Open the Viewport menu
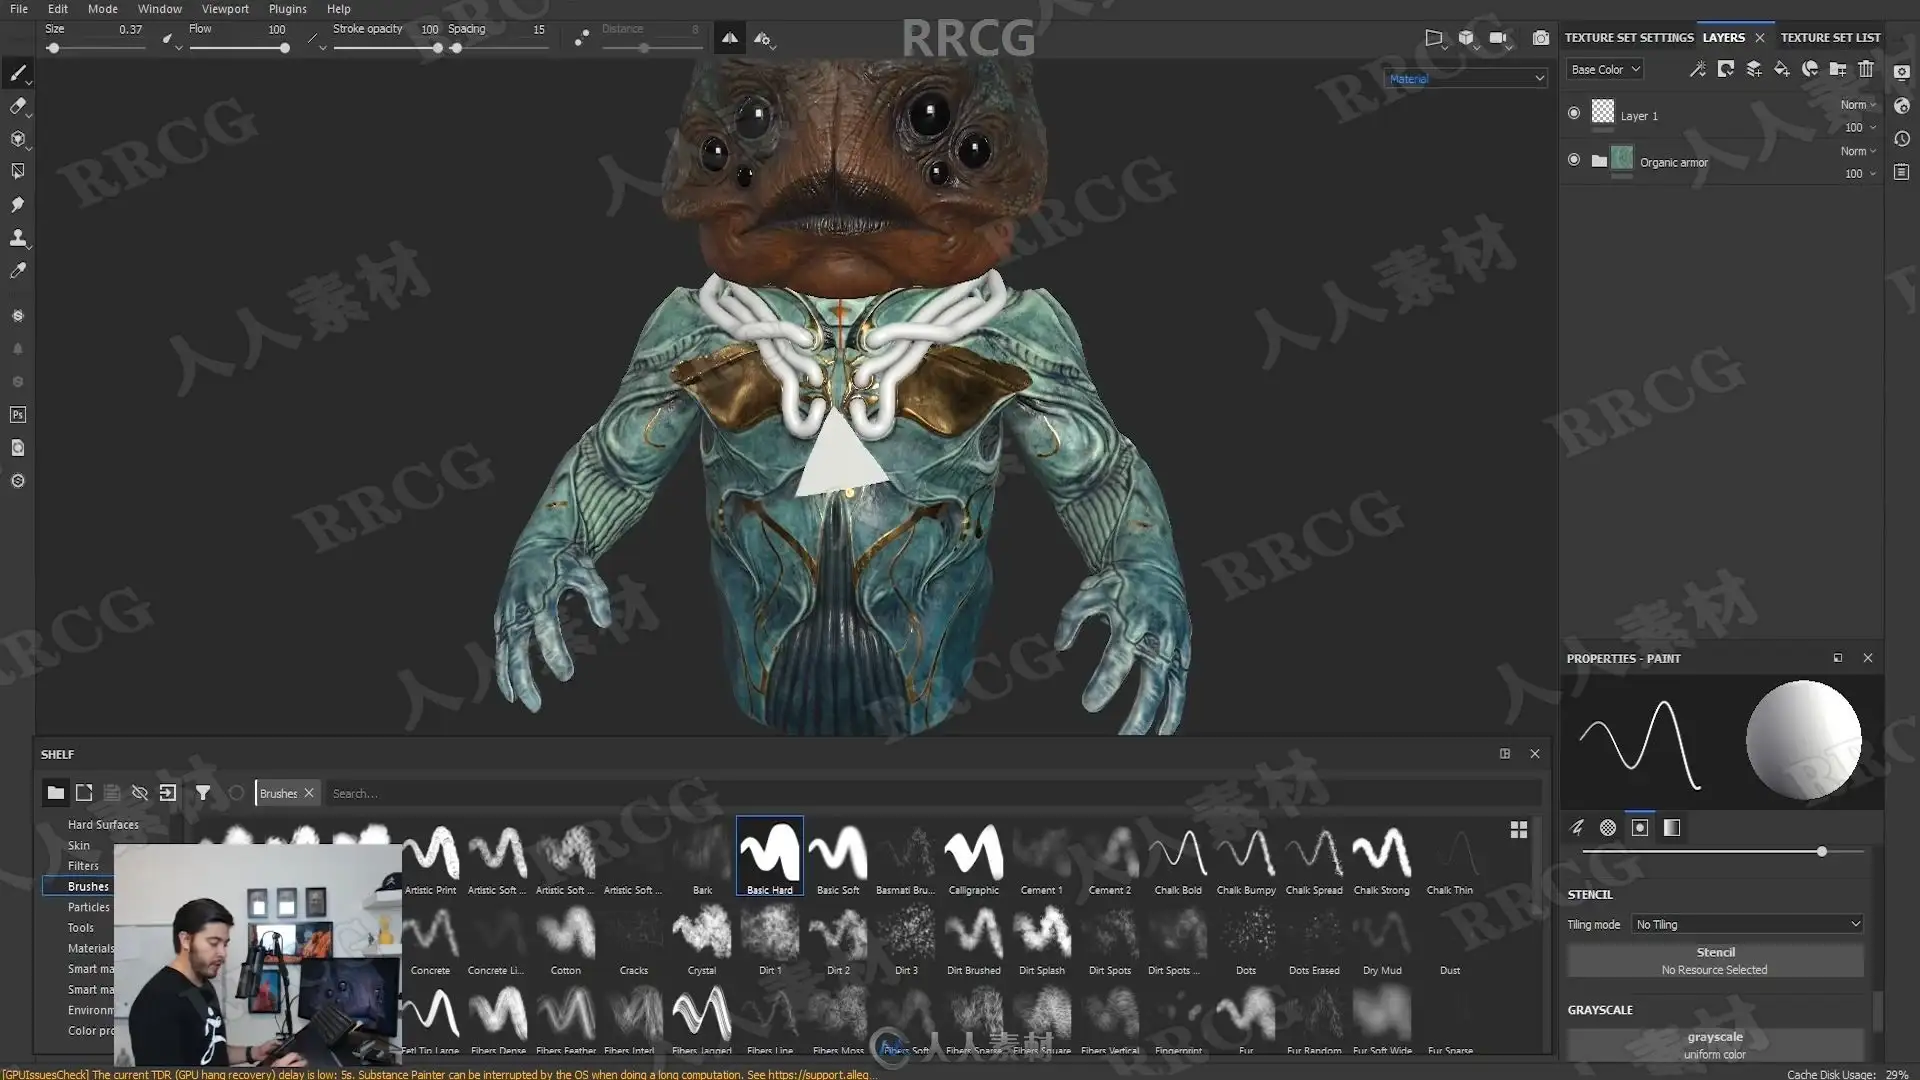Screen dimensions: 1920x1080 (225, 9)
